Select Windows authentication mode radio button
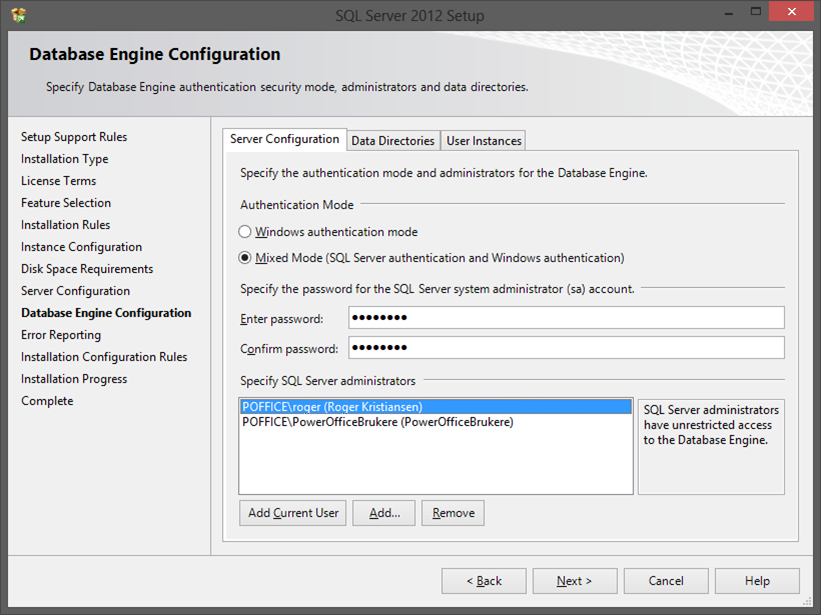 coord(245,231)
